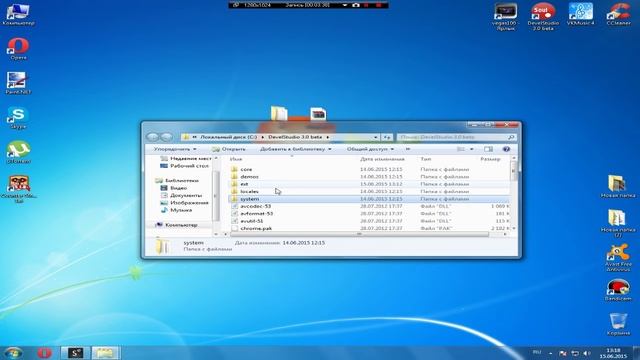
Task: Open the Упорядочить dropdown menu
Action: pyautogui.click(x=175, y=149)
